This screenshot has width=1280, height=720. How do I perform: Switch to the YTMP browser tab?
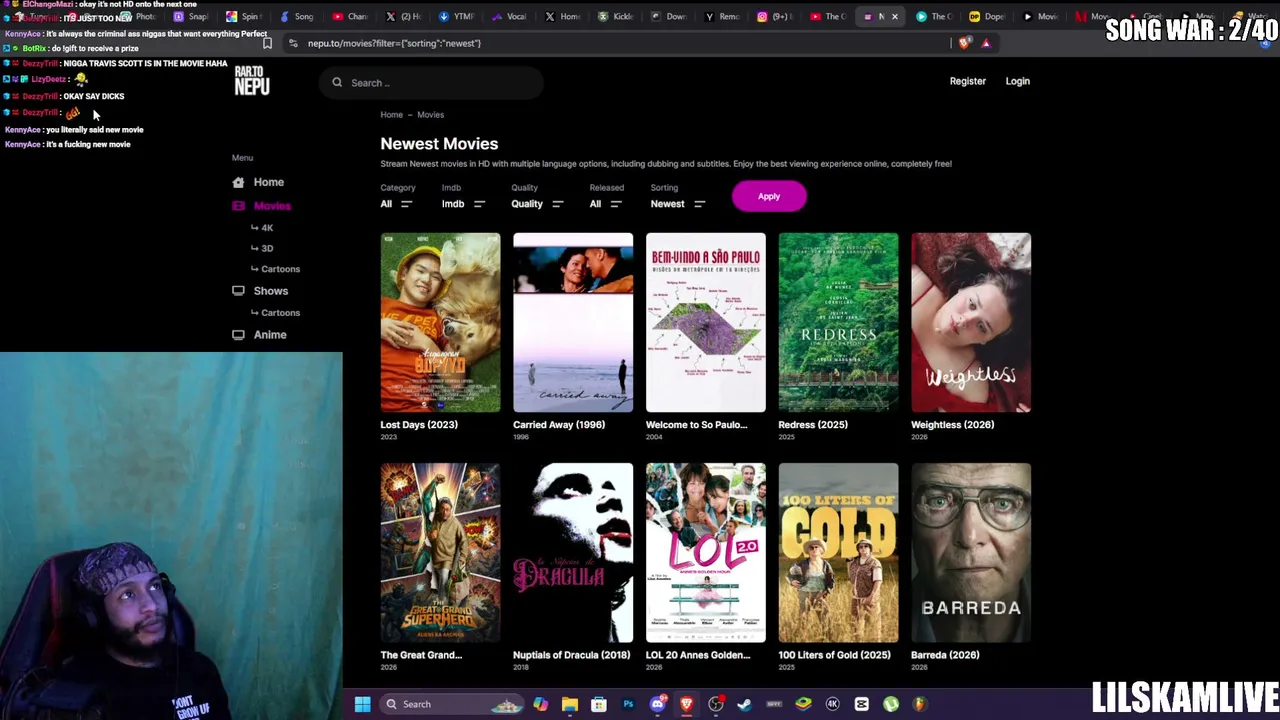(x=456, y=16)
